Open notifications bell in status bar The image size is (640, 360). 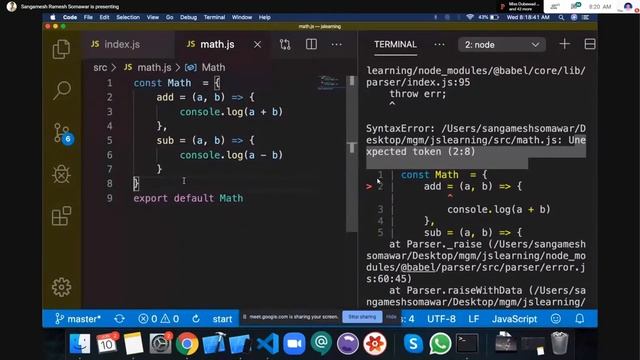(580, 319)
